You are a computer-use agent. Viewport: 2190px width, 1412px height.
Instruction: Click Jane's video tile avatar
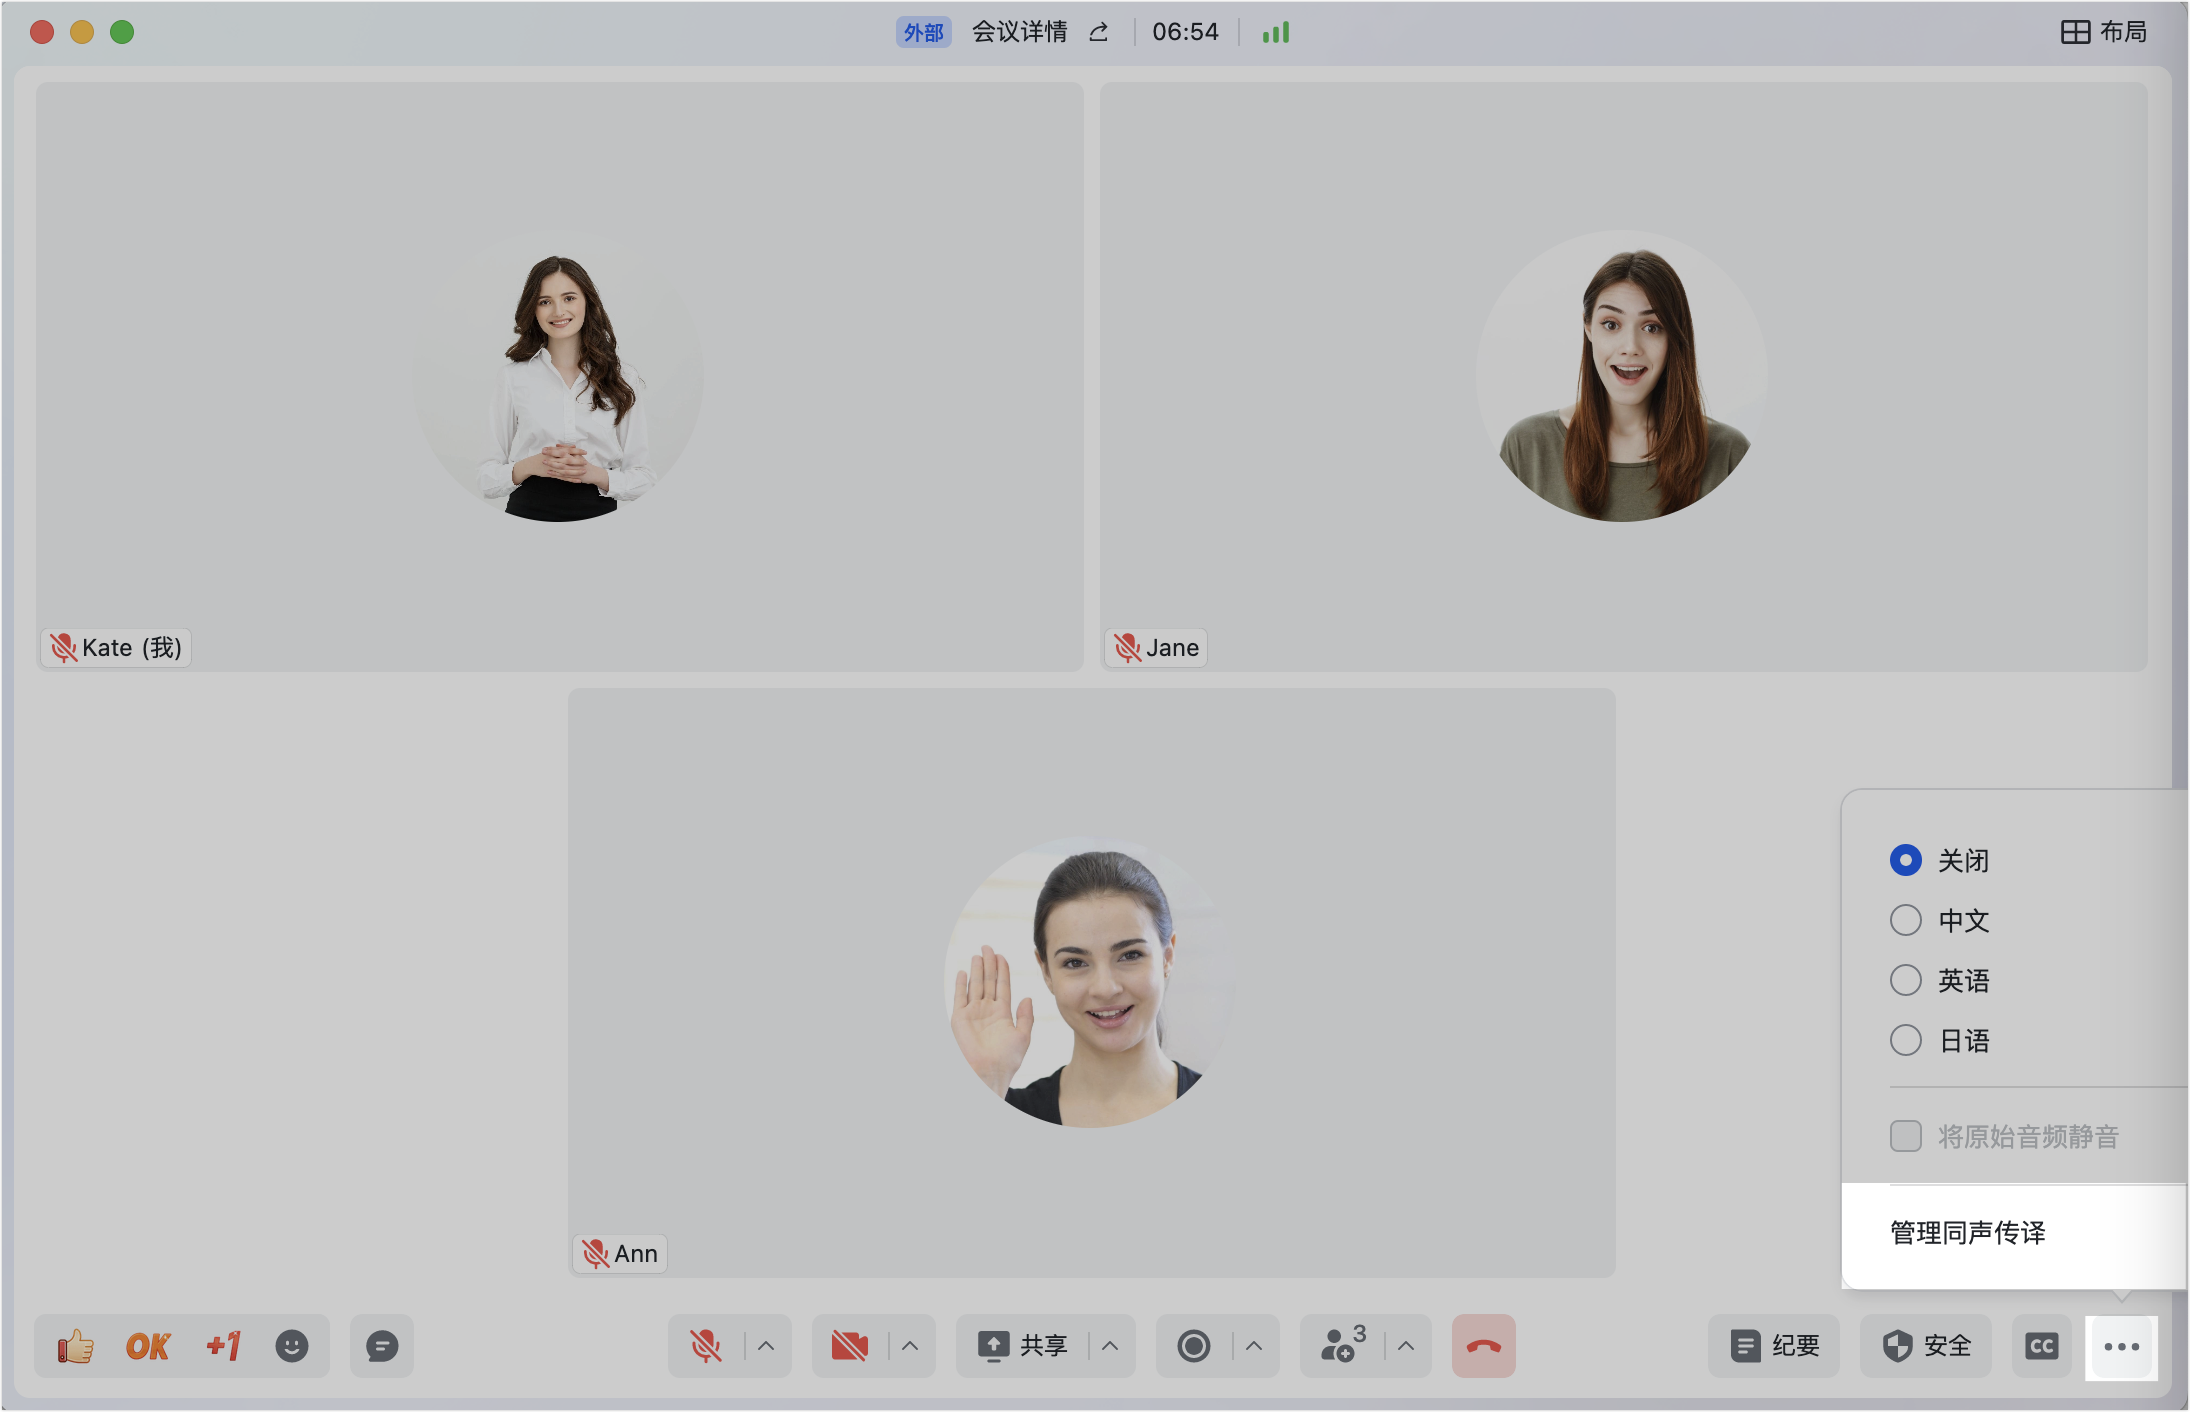pos(1622,376)
